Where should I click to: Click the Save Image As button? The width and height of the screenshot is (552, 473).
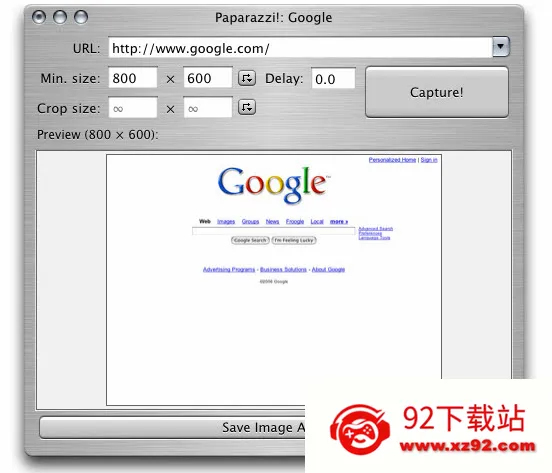tap(172, 428)
